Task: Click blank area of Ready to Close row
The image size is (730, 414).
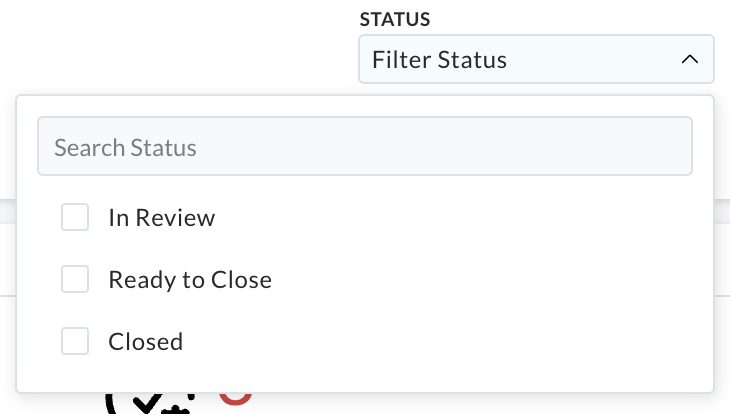Action: (x=466, y=279)
